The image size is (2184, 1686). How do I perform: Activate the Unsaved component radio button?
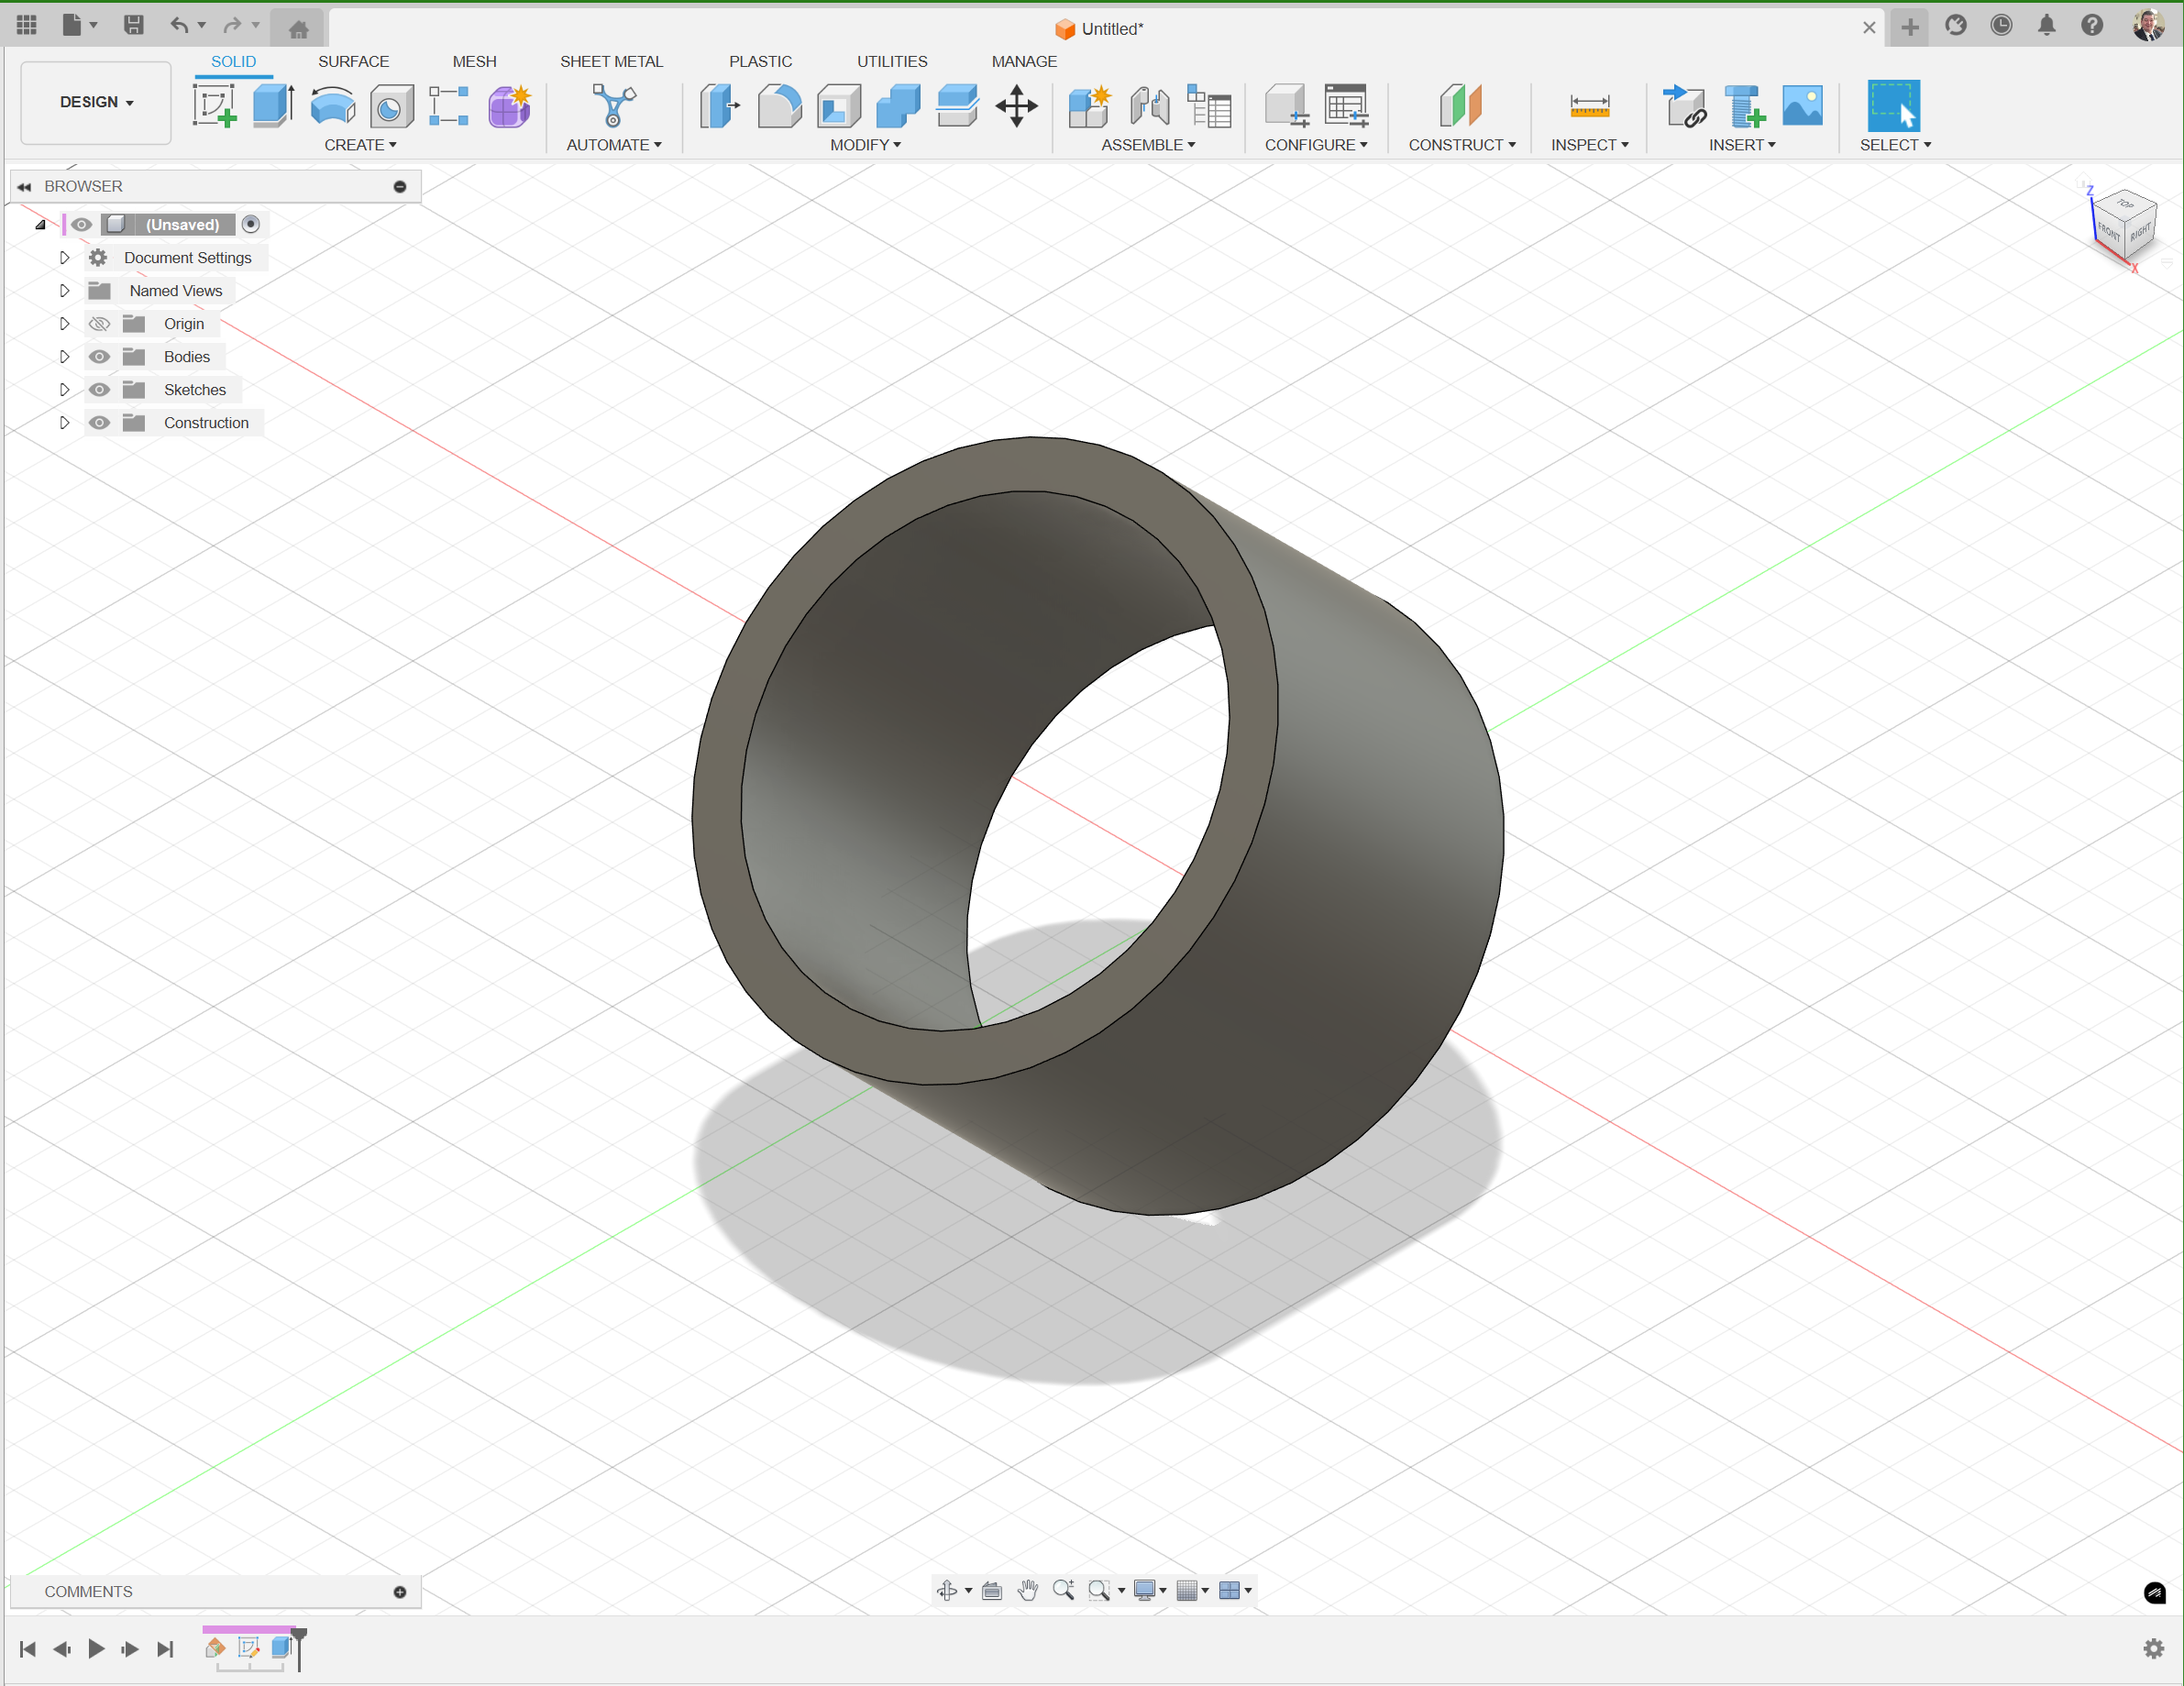pyautogui.click(x=251, y=224)
